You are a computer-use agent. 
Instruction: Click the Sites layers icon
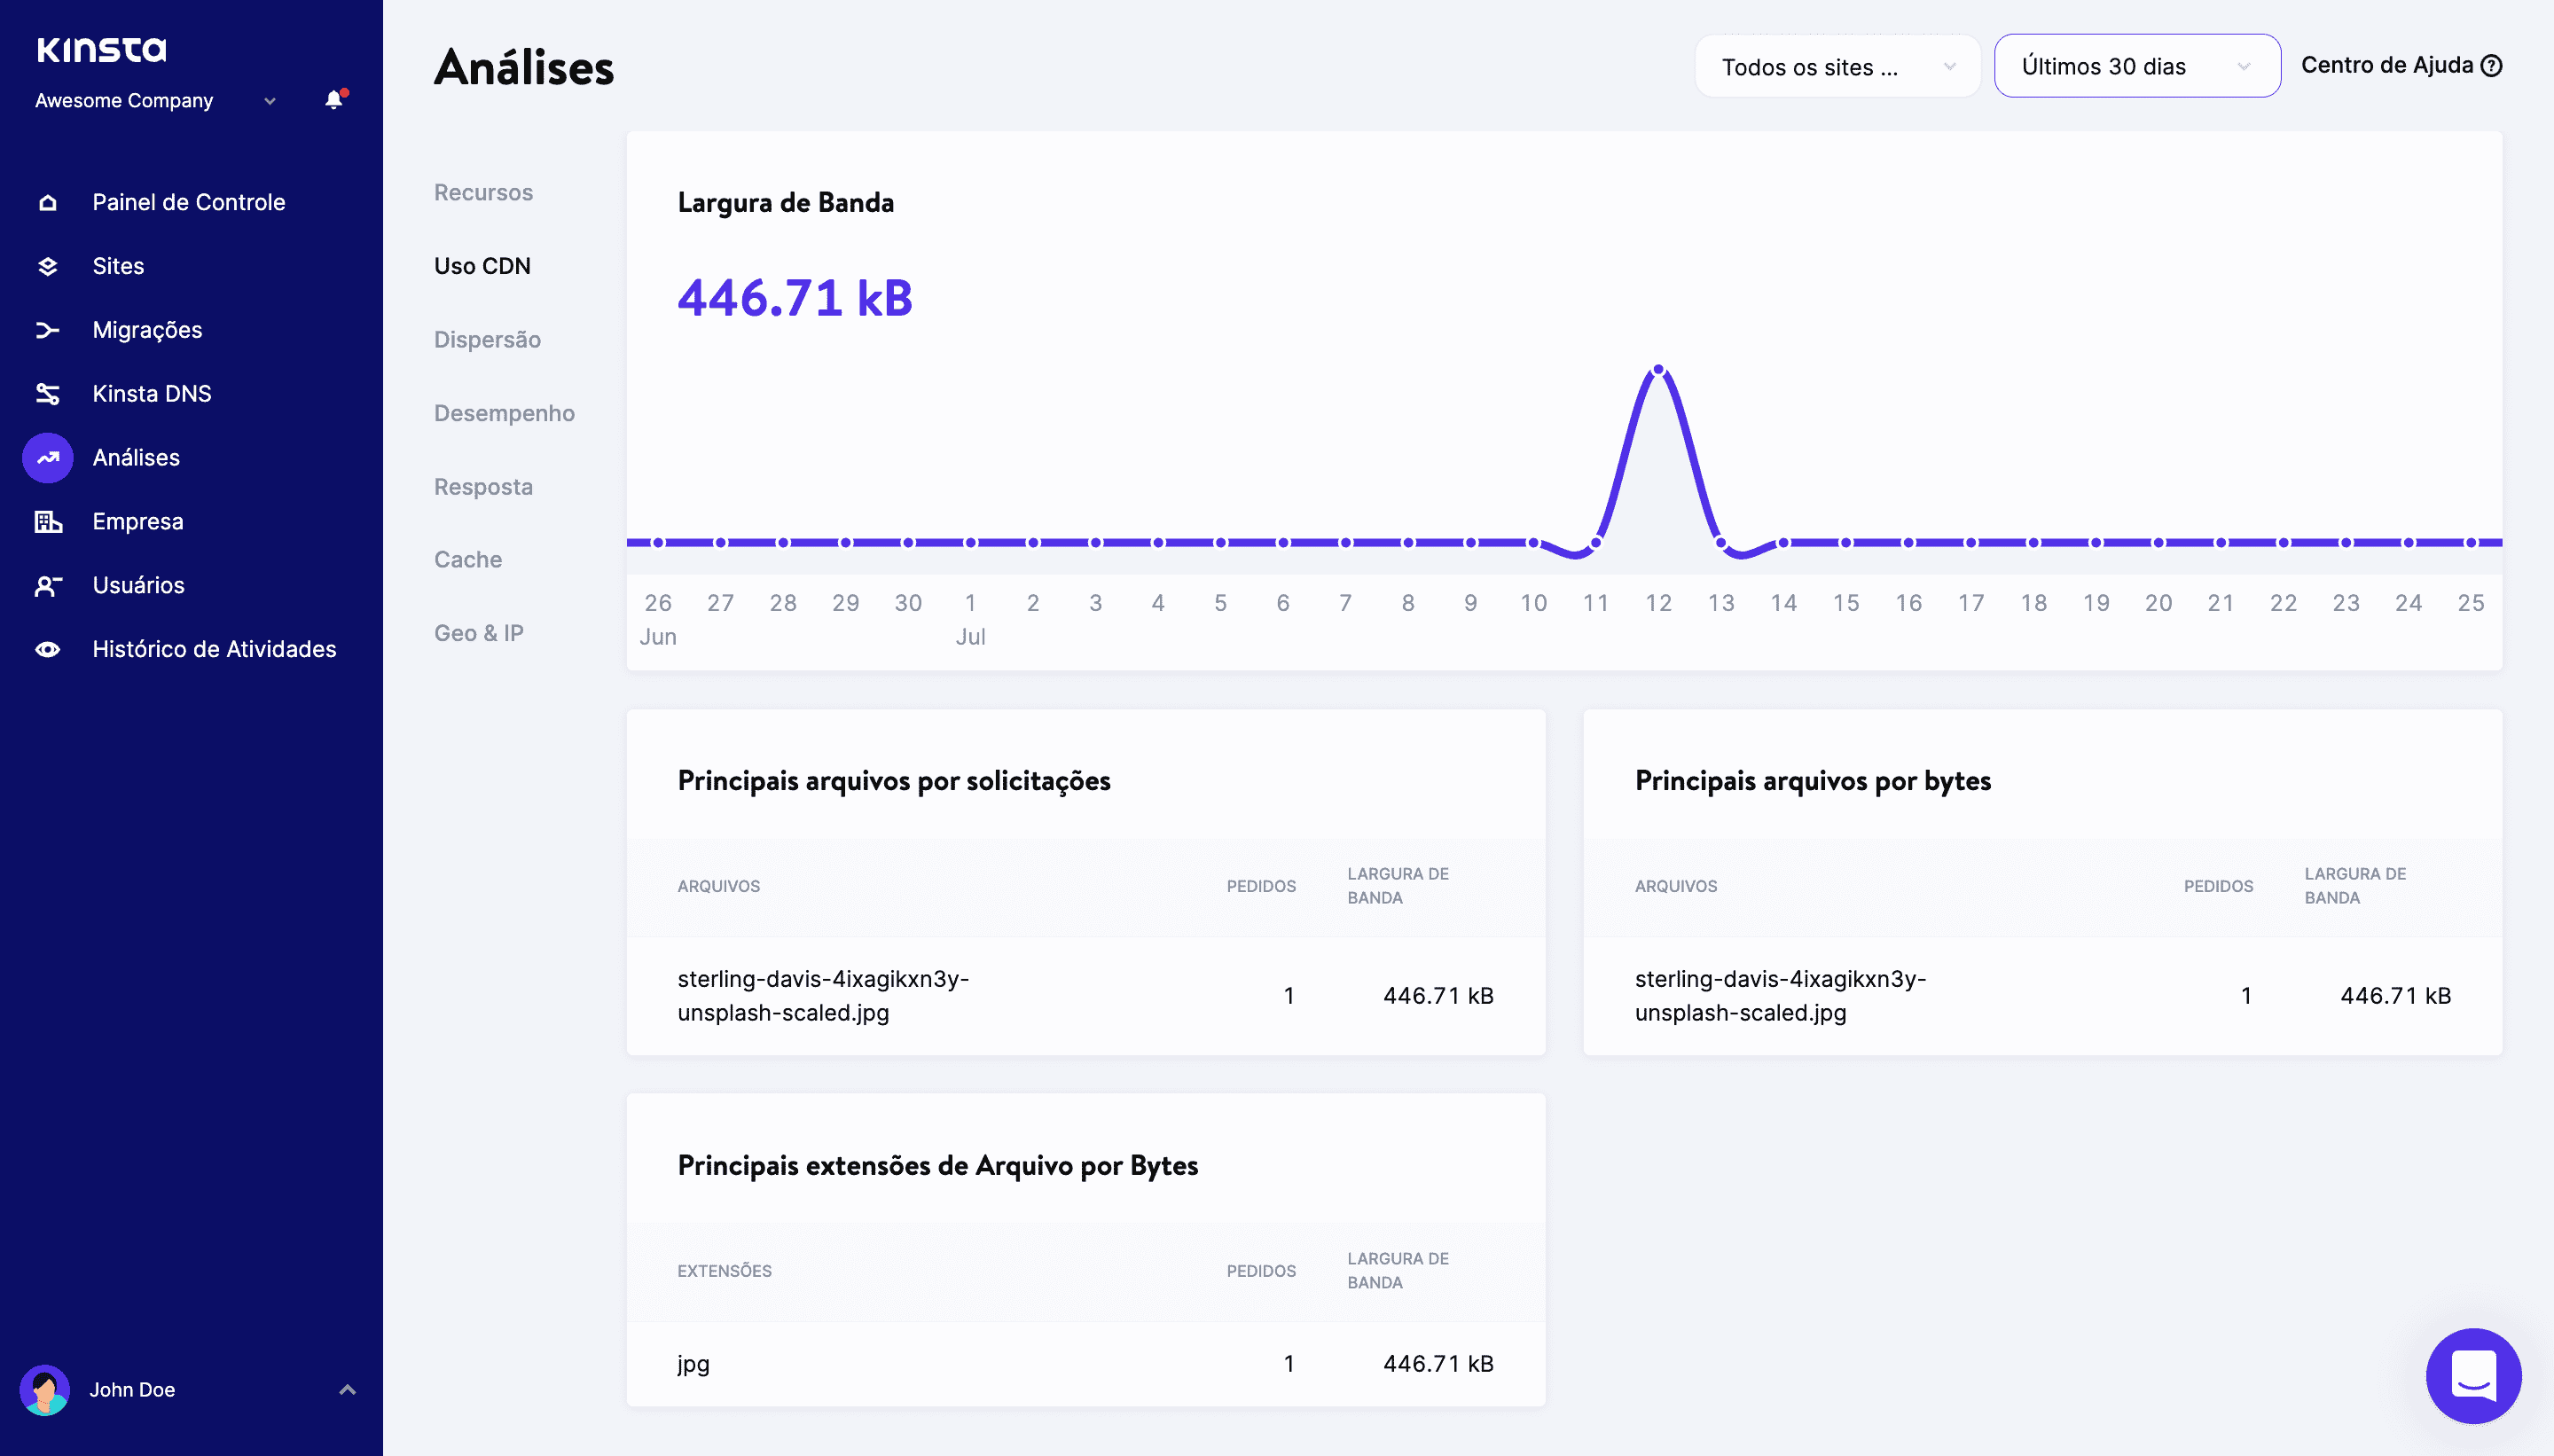(x=48, y=267)
